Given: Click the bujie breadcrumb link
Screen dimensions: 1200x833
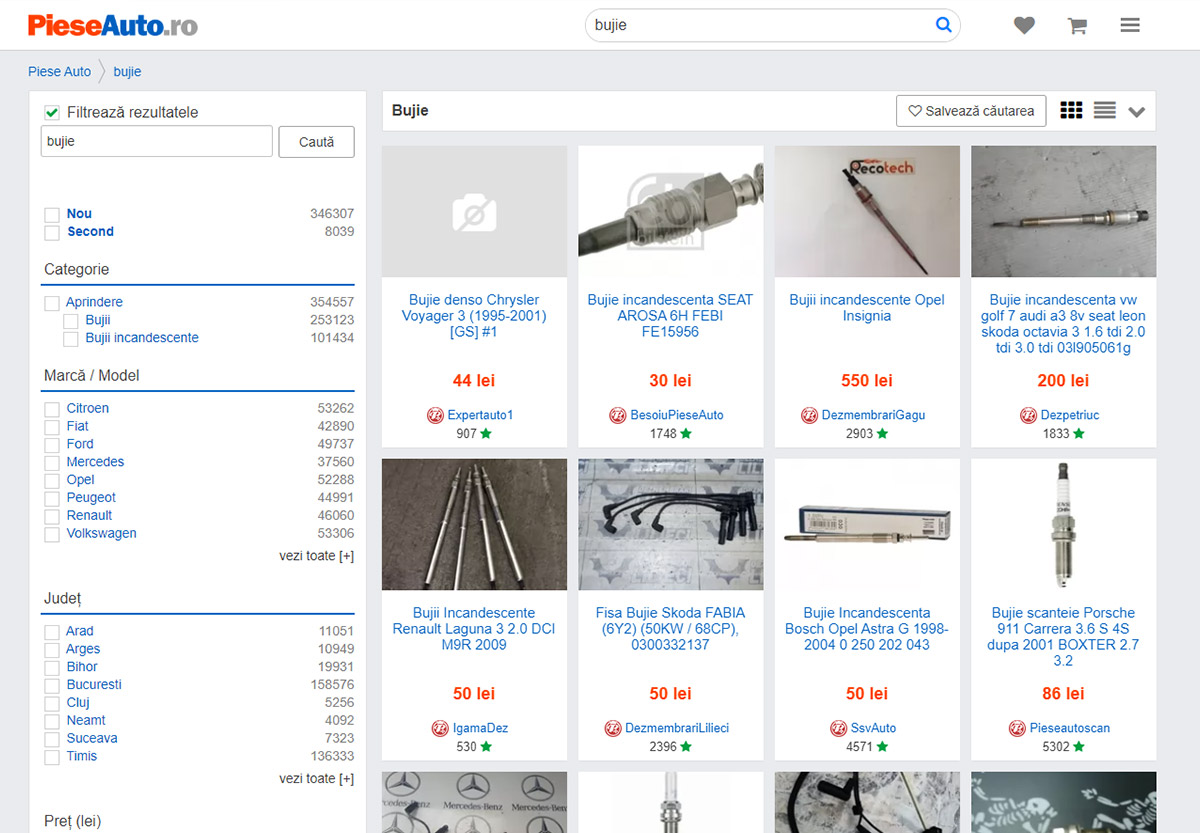Looking at the screenshot, I should (x=127, y=72).
